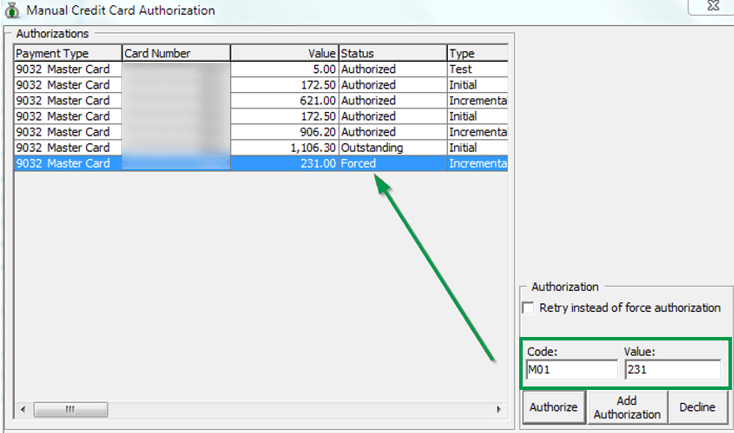This screenshot has height=433, width=734.
Task: Select the row with value 621.00
Action: coord(261,101)
